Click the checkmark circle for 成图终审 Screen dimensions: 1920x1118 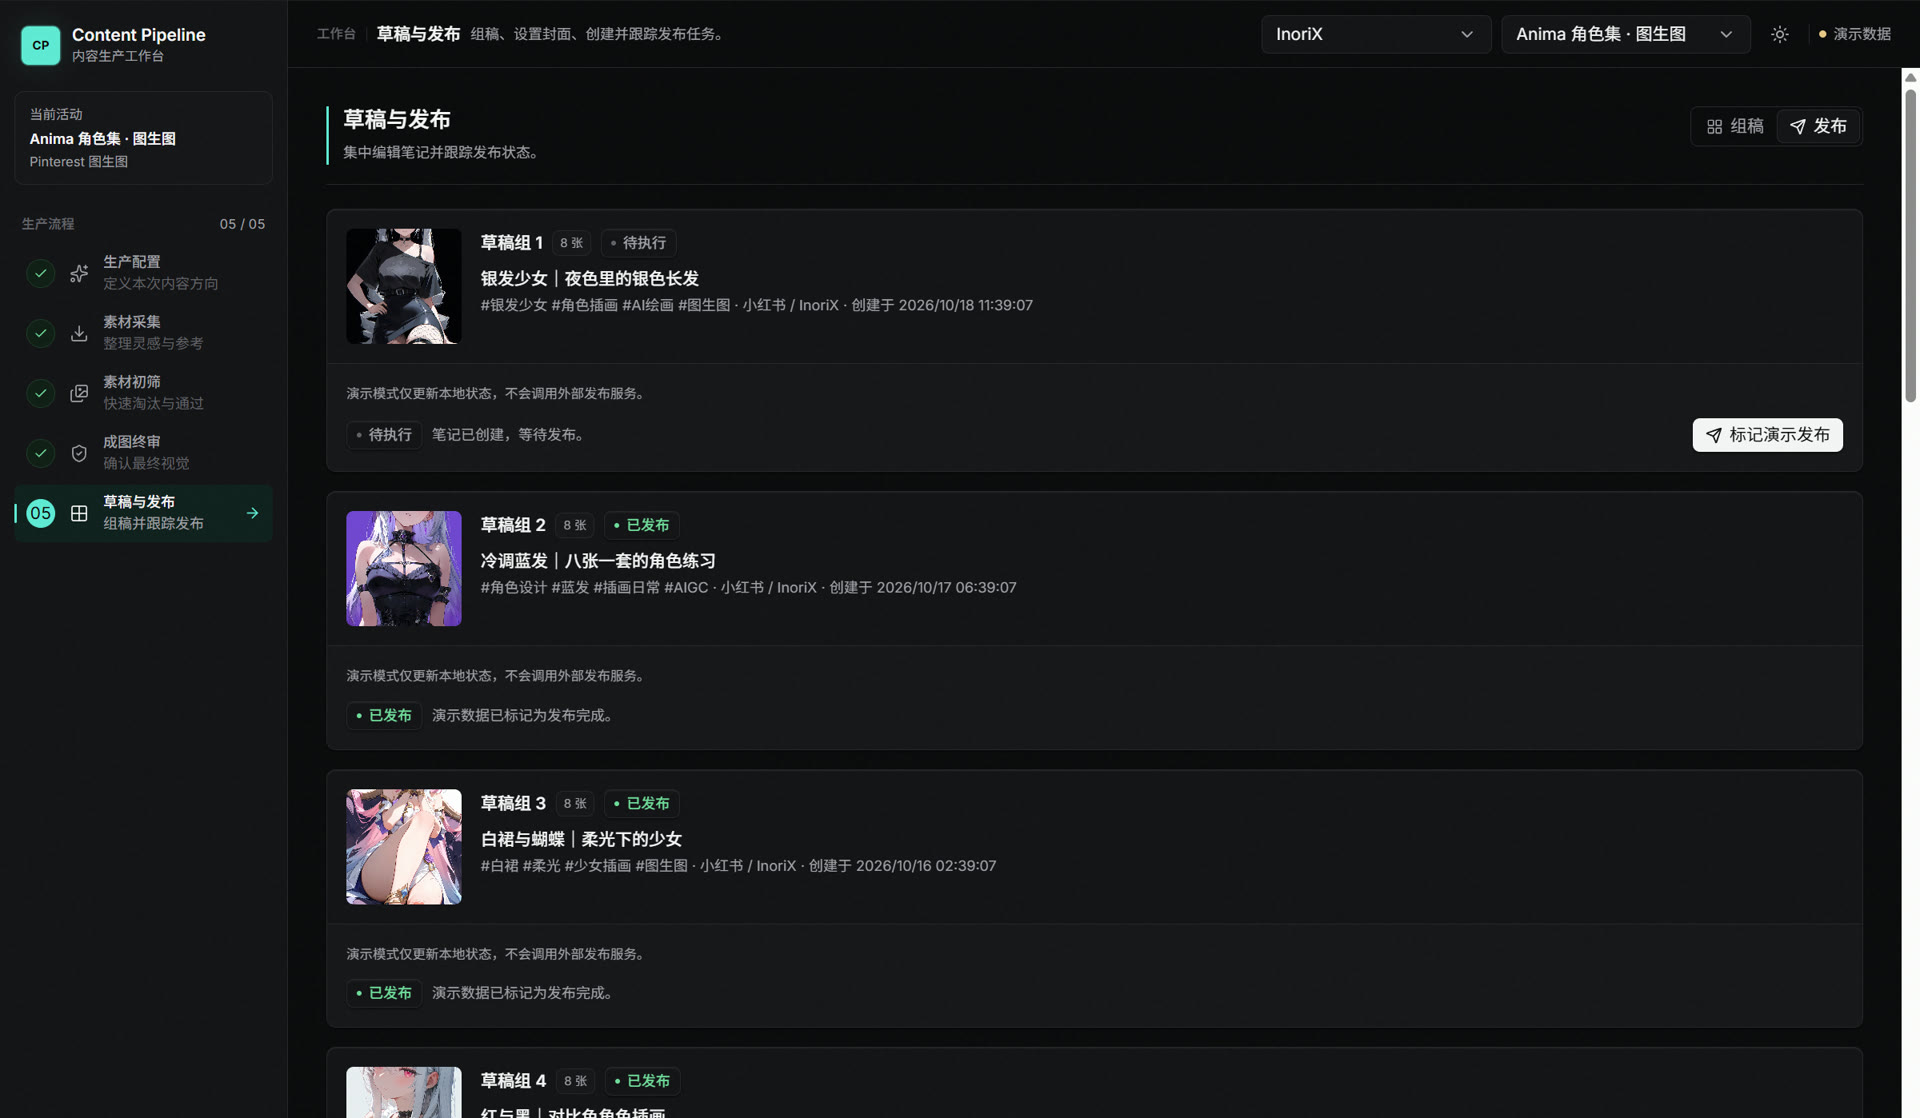40,453
